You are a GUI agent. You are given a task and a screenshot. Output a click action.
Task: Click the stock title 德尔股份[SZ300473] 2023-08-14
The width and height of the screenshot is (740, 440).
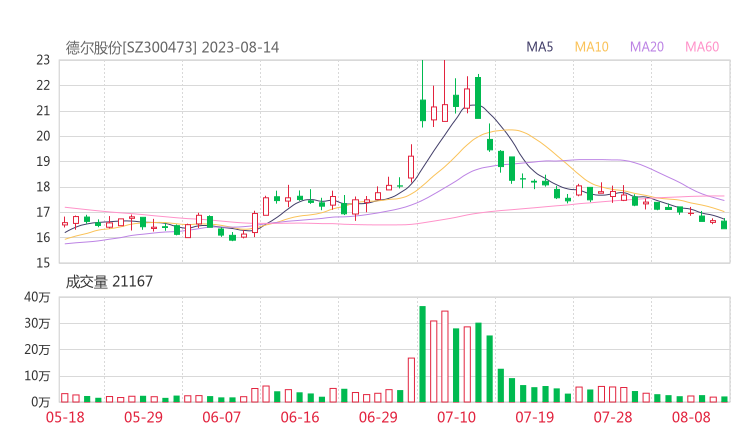172,48
